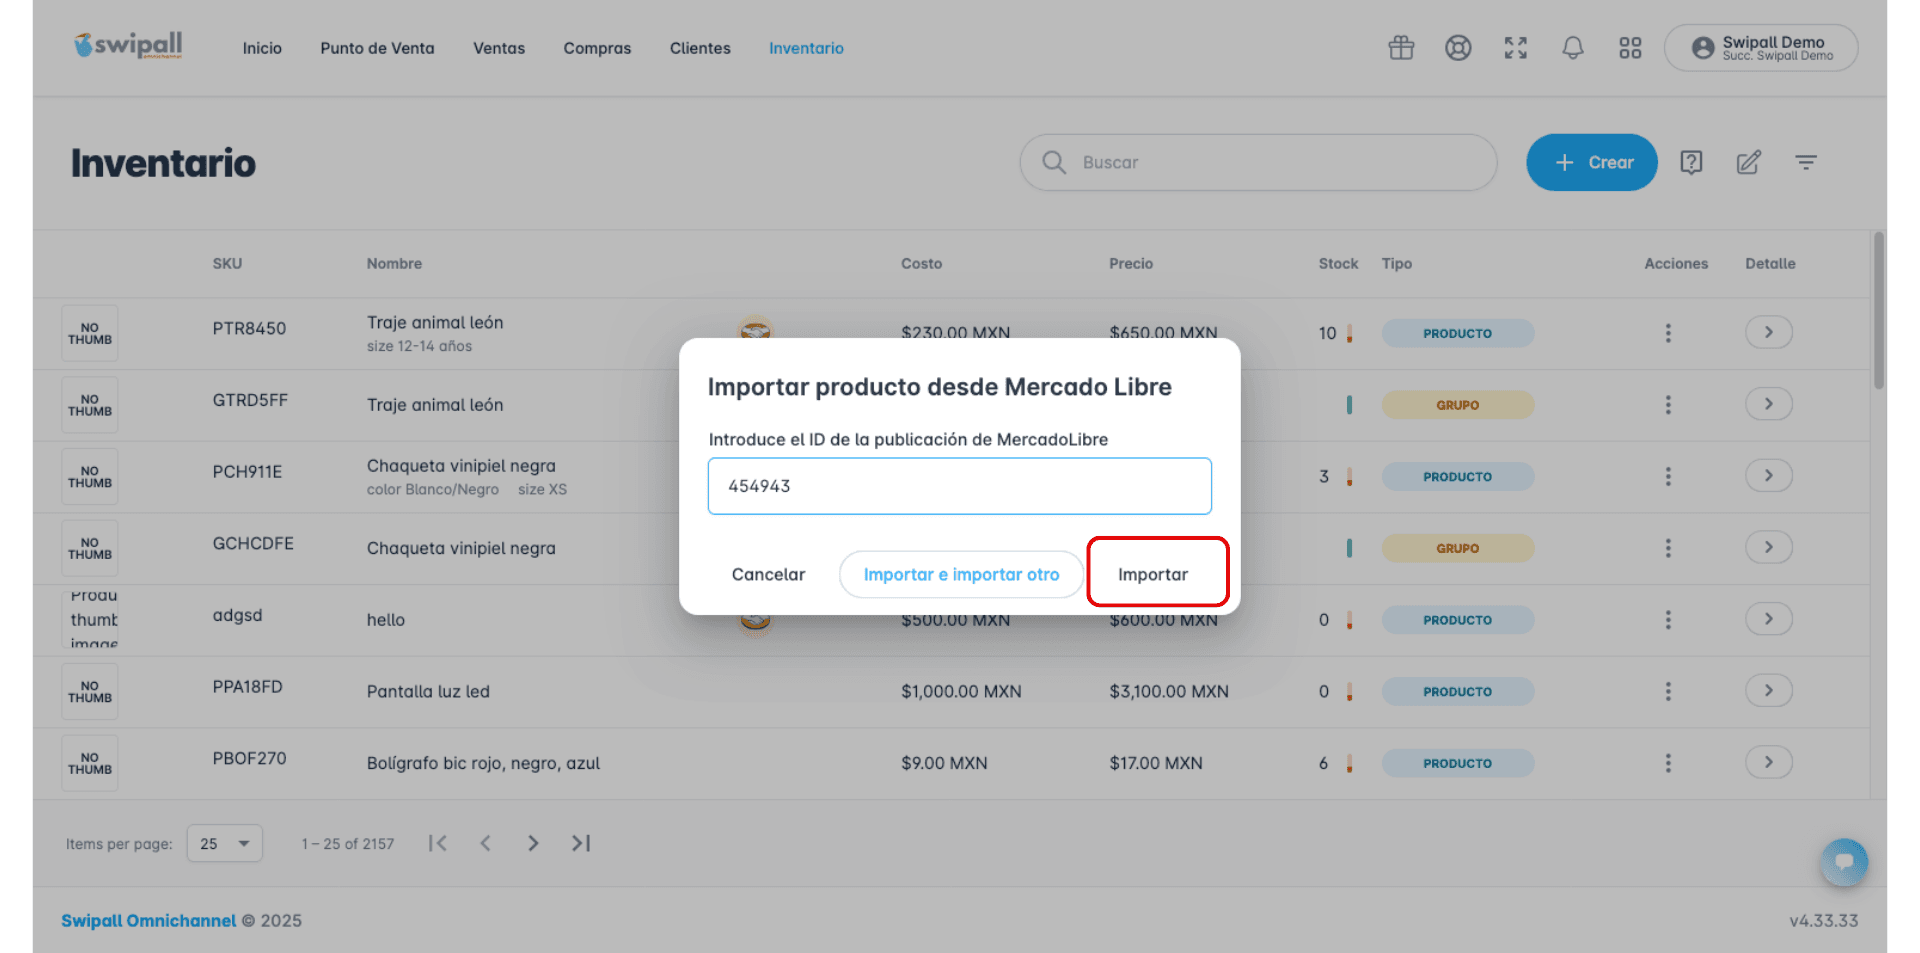Expand detail for PTR8450 row

click(1768, 332)
